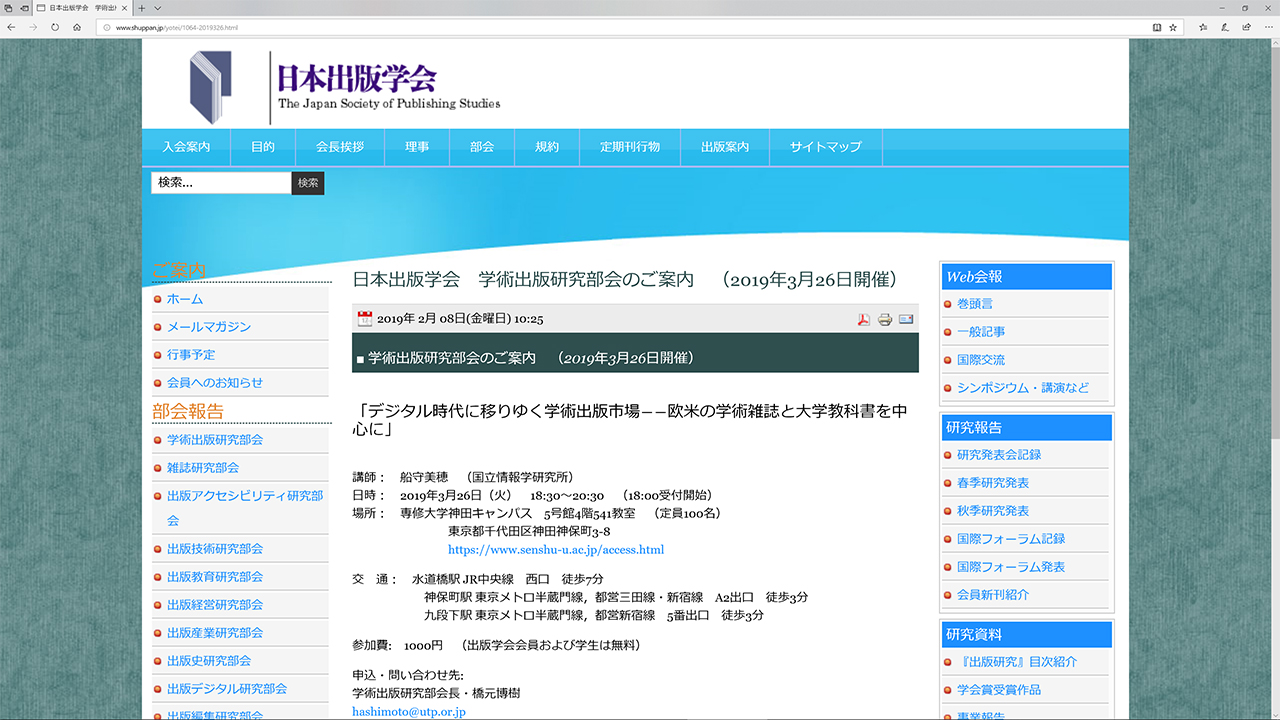Screen dimensions: 1280x720
Task: Open the 出版史研究部会 sidebar link
Action: 209,661
